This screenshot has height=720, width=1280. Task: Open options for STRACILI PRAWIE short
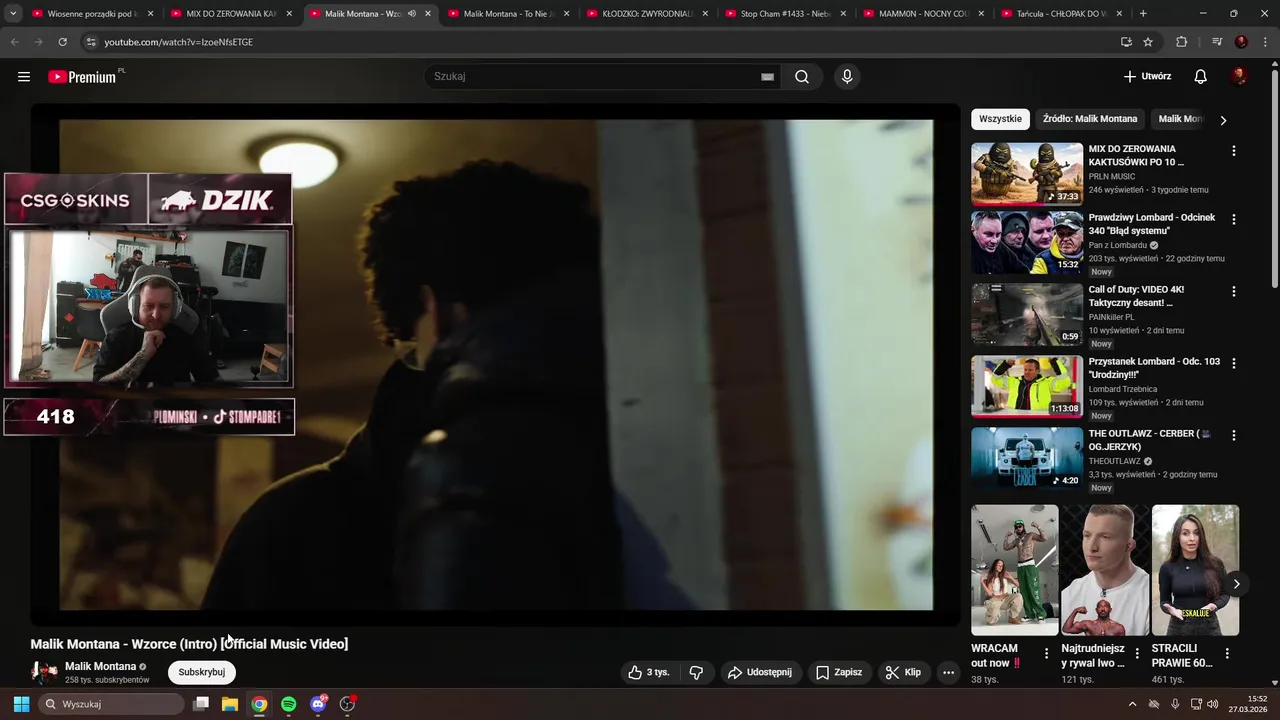point(1227,653)
